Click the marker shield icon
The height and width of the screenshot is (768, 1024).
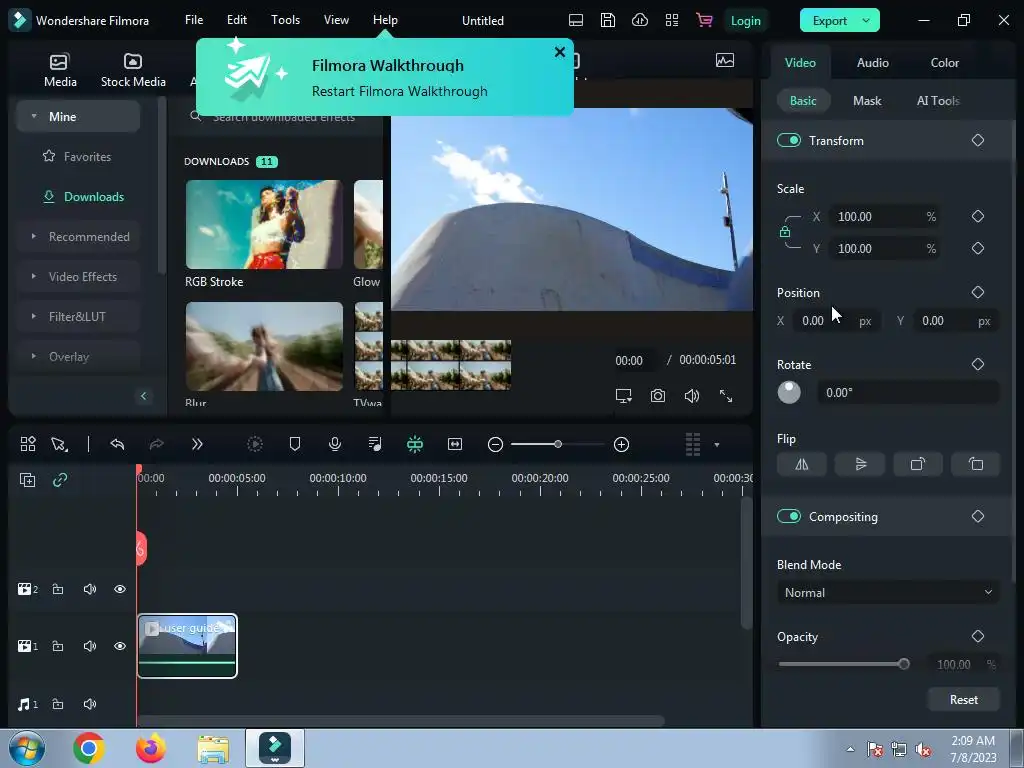(295, 445)
